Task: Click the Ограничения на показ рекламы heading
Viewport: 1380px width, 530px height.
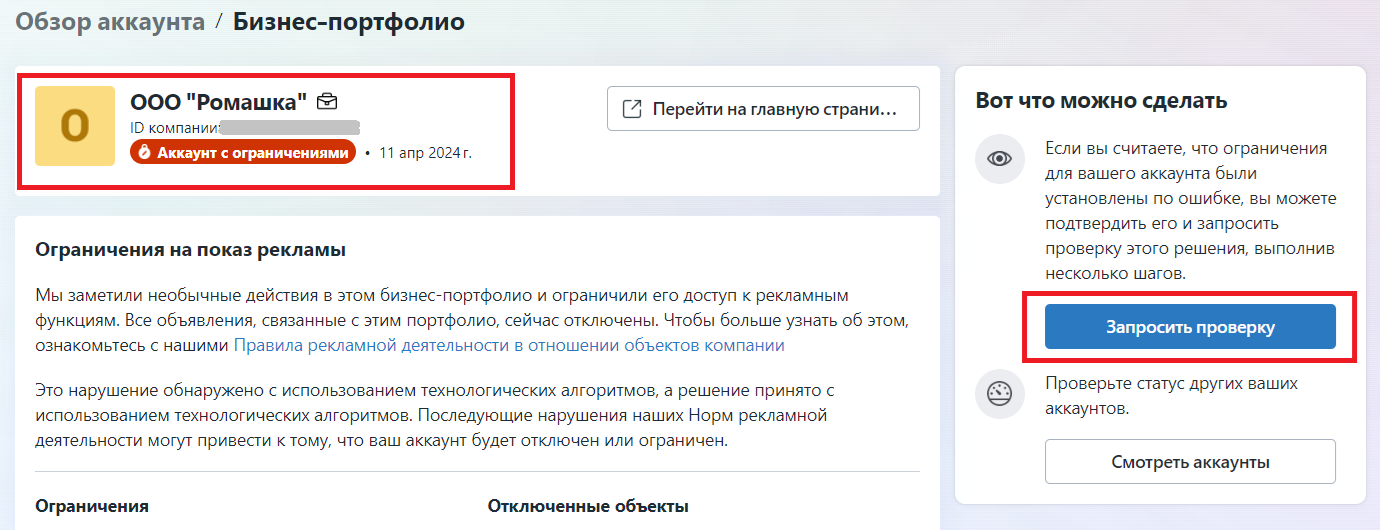Action: coord(190,250)
